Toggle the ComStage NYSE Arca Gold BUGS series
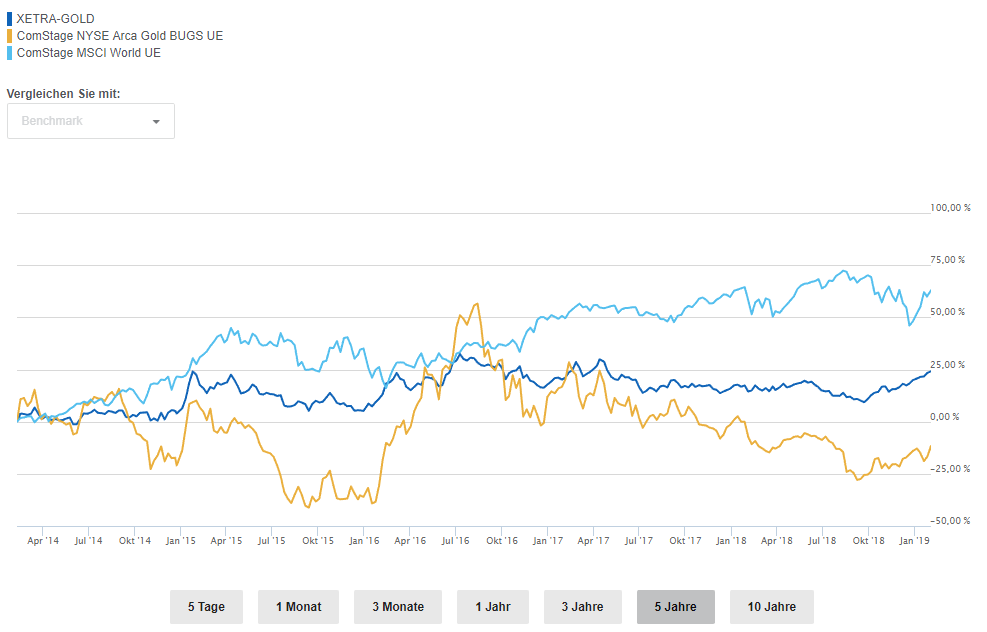Image resolution: width=987 pixels, height=632 pixels. pos(120,36)
